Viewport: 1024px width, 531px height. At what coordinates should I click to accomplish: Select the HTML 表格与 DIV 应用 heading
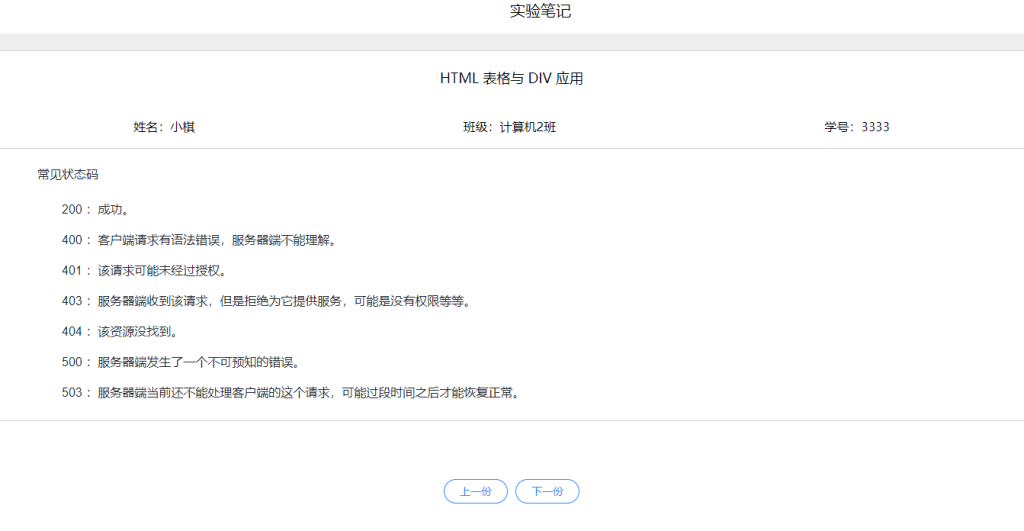tap(511, 78)
